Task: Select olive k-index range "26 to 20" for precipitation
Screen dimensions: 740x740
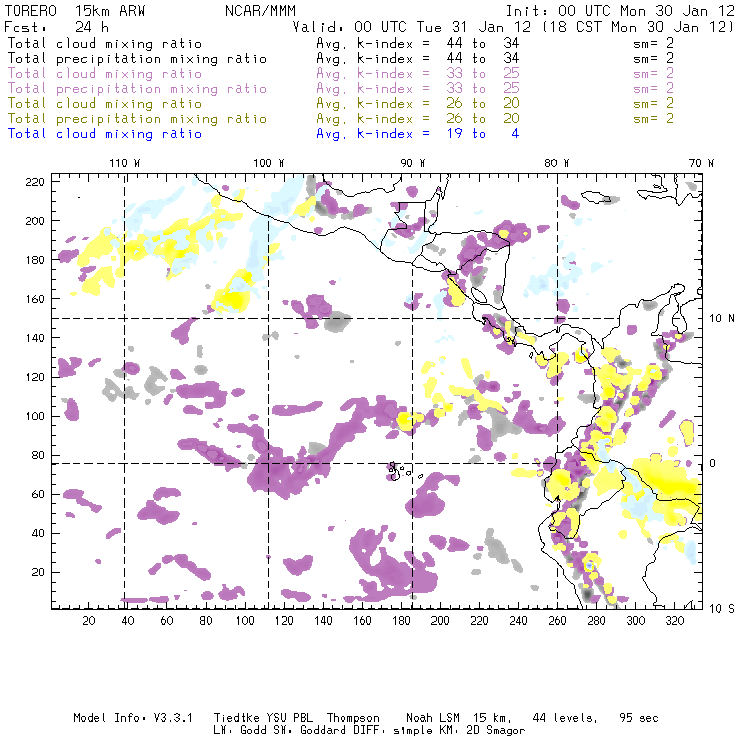Action: [483, 118]
